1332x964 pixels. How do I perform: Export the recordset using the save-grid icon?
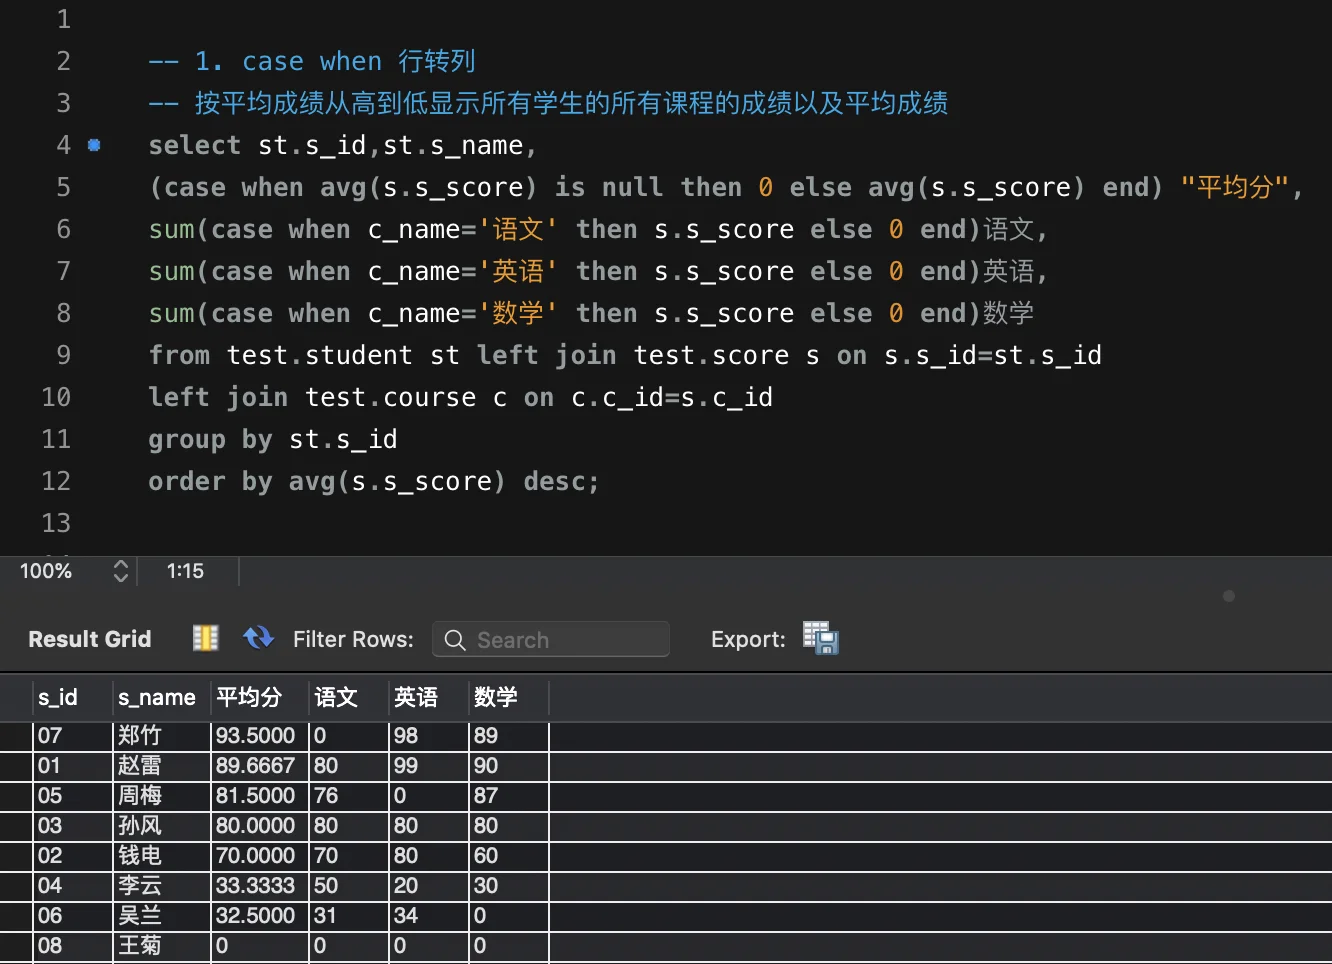820,638
